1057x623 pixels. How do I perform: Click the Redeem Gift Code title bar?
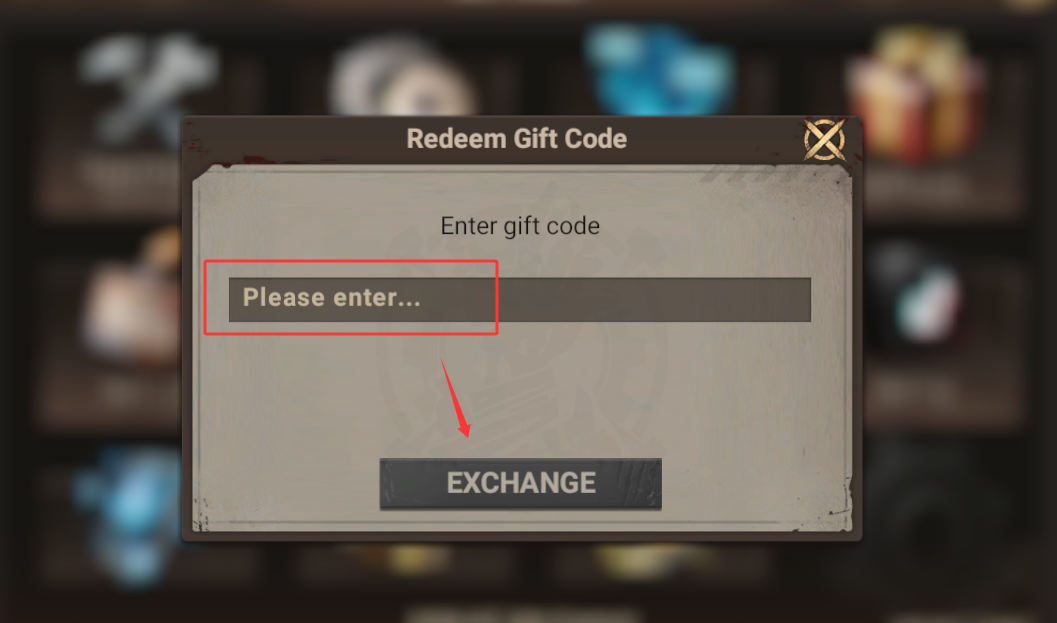(517, 139)
